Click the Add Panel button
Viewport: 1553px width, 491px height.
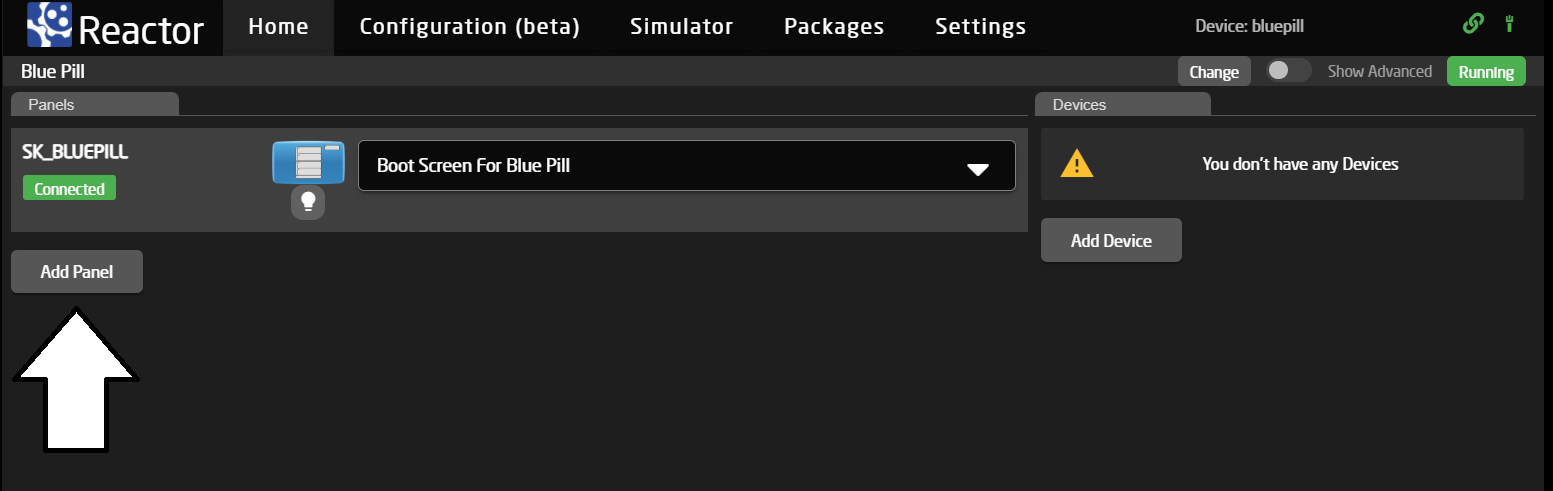click(77, 271)
